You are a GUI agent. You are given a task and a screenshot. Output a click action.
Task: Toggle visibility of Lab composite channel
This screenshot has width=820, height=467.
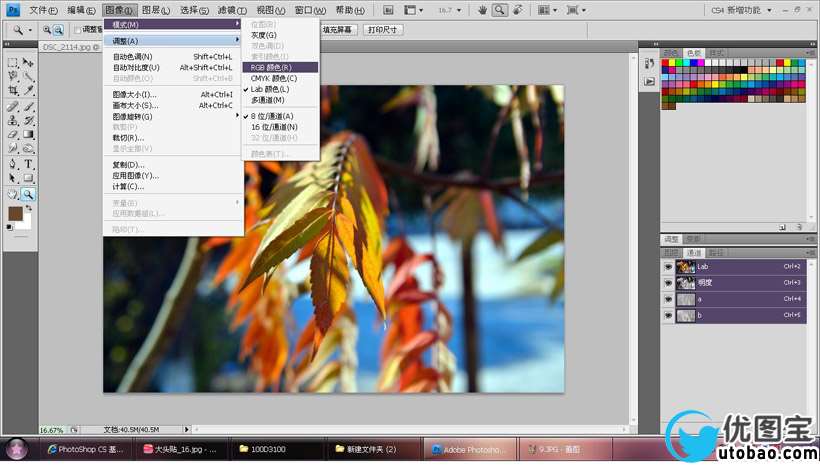click(x=668, y=267)
